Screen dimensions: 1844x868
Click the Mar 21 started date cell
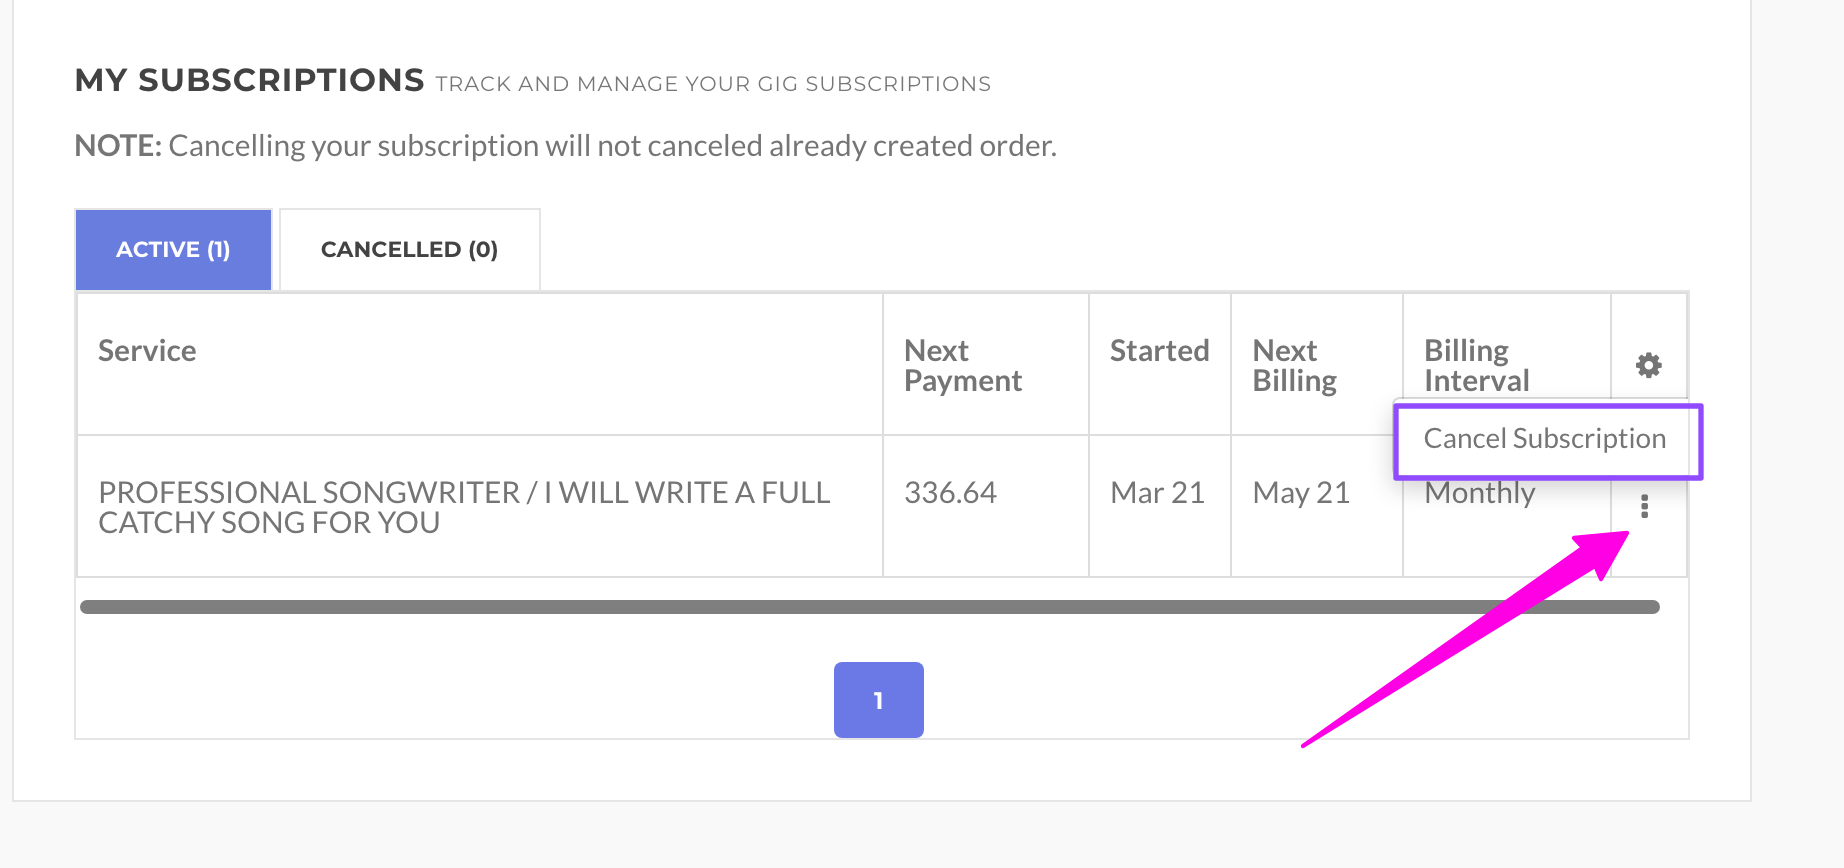(x=1157, y=493)
